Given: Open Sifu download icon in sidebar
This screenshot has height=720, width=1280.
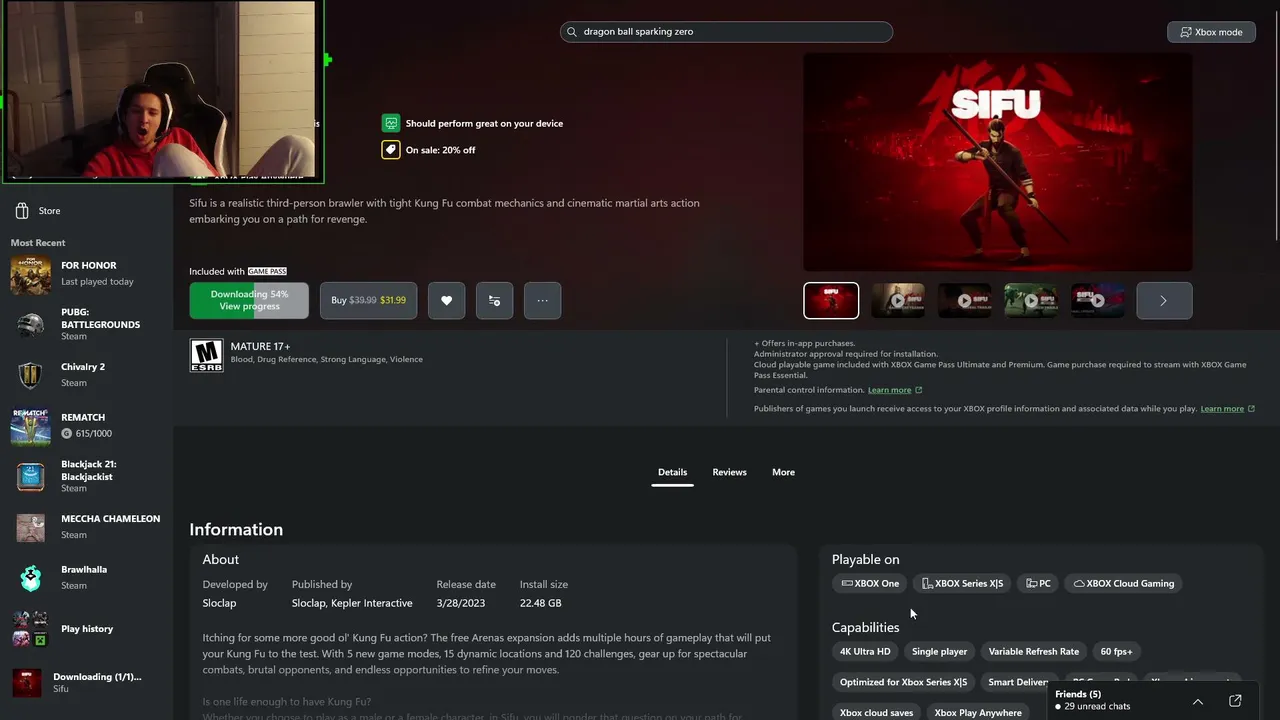Looking at the screenshot, I should [27, 682].
